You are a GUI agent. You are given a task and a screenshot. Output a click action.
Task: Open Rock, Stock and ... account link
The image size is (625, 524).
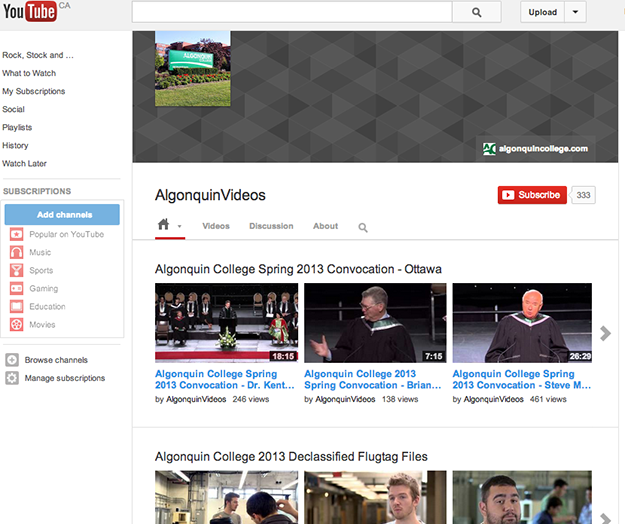coord(38,55)
